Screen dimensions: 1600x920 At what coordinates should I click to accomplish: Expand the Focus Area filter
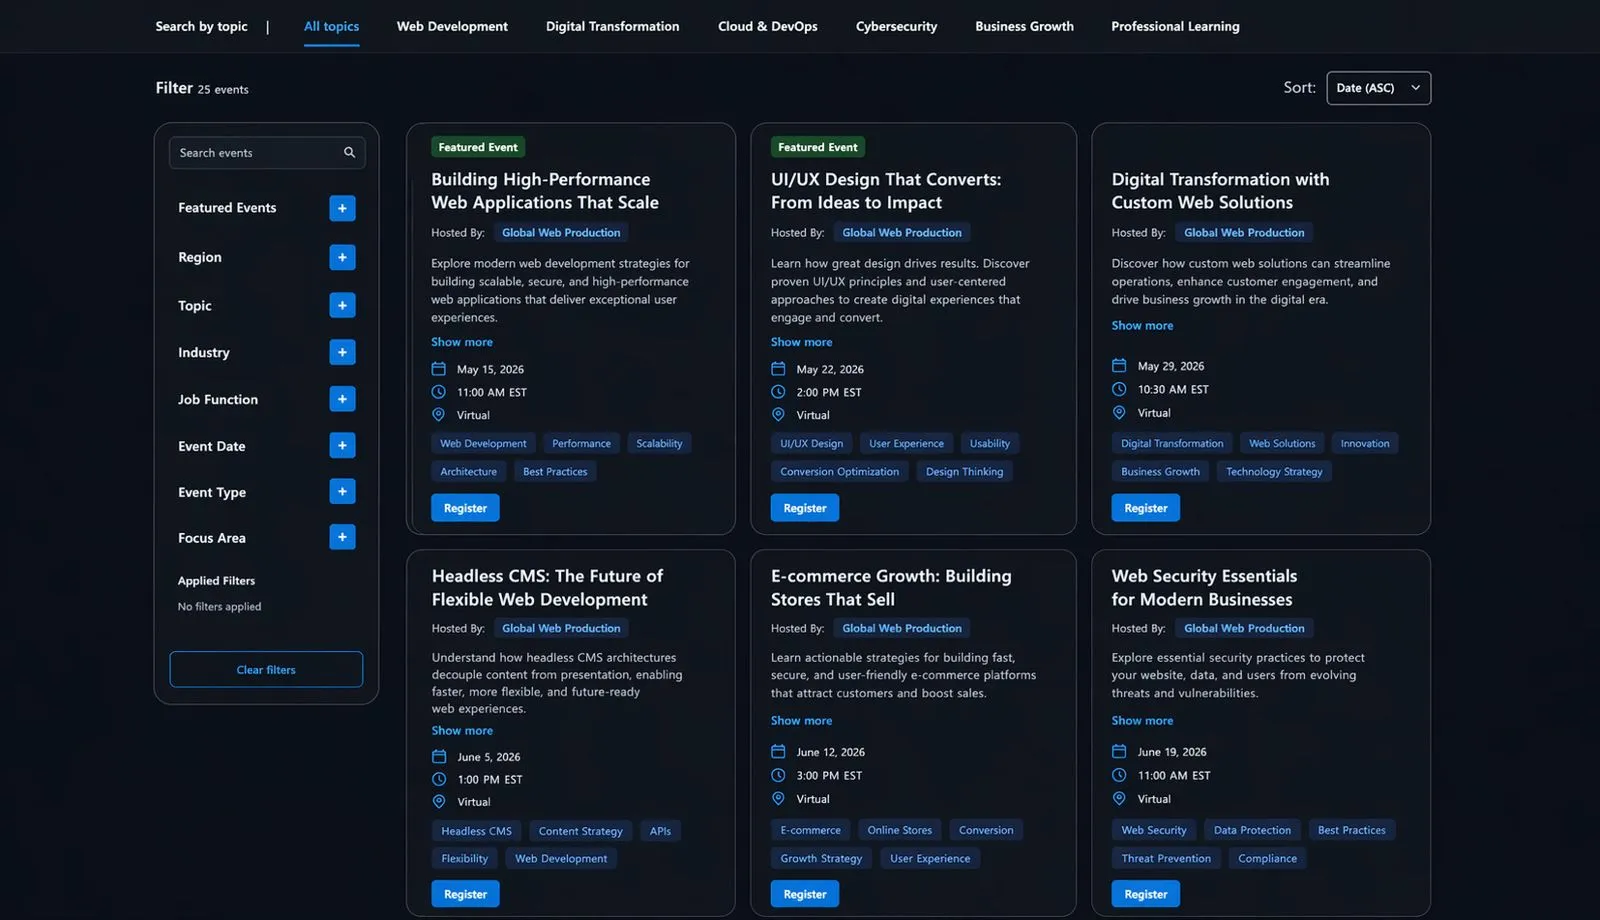[342, 537]
